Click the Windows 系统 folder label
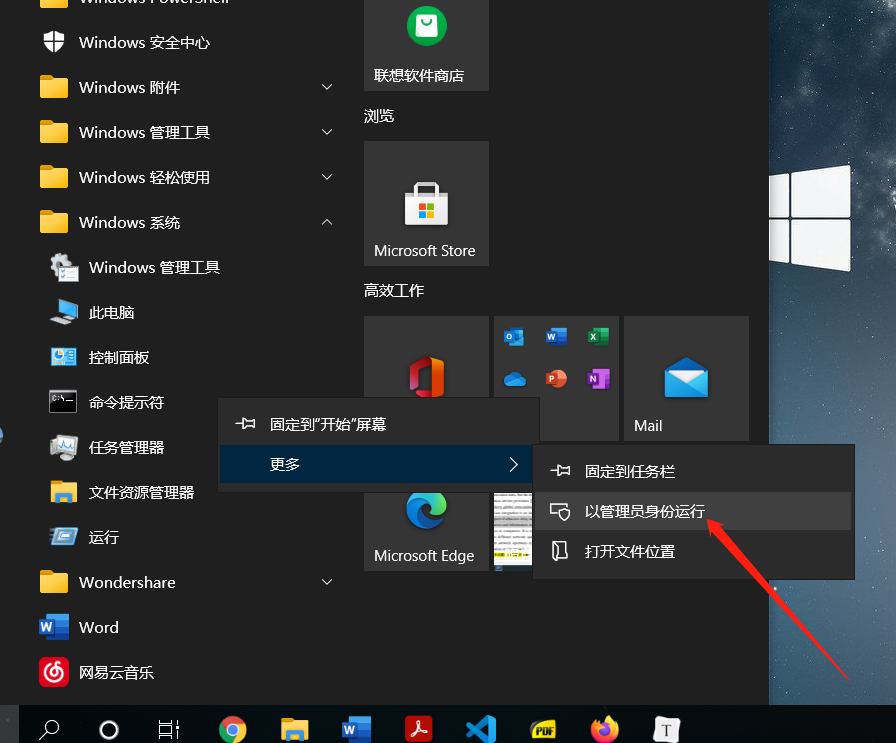The image size is (896, 743). pyautogui.click(x=129, y=222)
